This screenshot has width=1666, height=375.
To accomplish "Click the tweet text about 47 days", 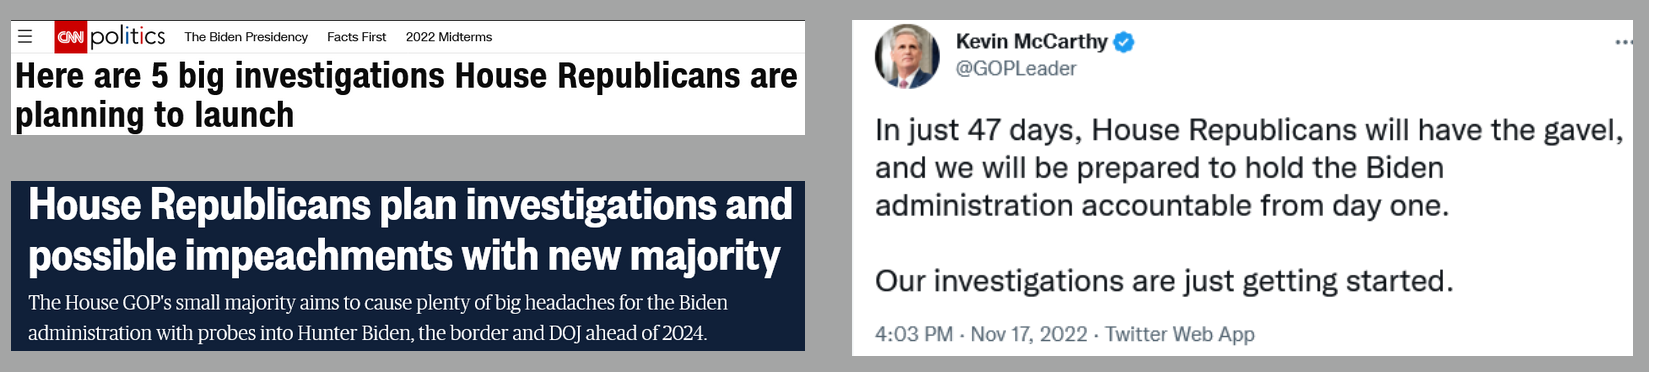I will (1249, 168).
